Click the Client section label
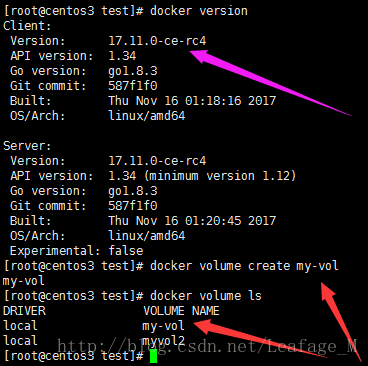Image resolution: width=368 pixels, height=366 pixels. (27, 26)
